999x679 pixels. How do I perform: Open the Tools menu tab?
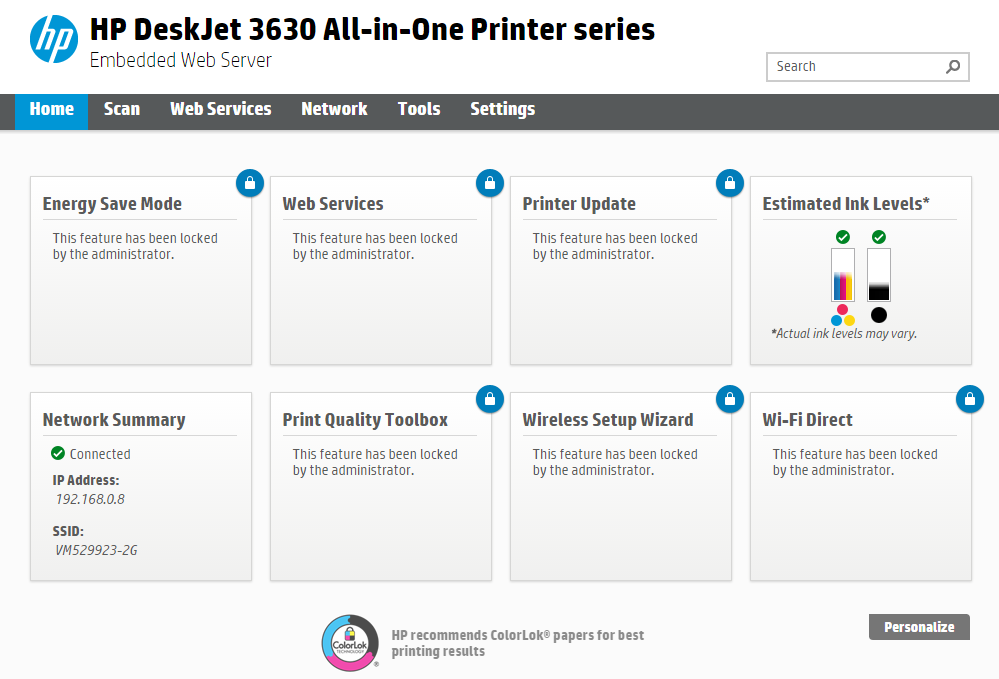click(419, 110)
